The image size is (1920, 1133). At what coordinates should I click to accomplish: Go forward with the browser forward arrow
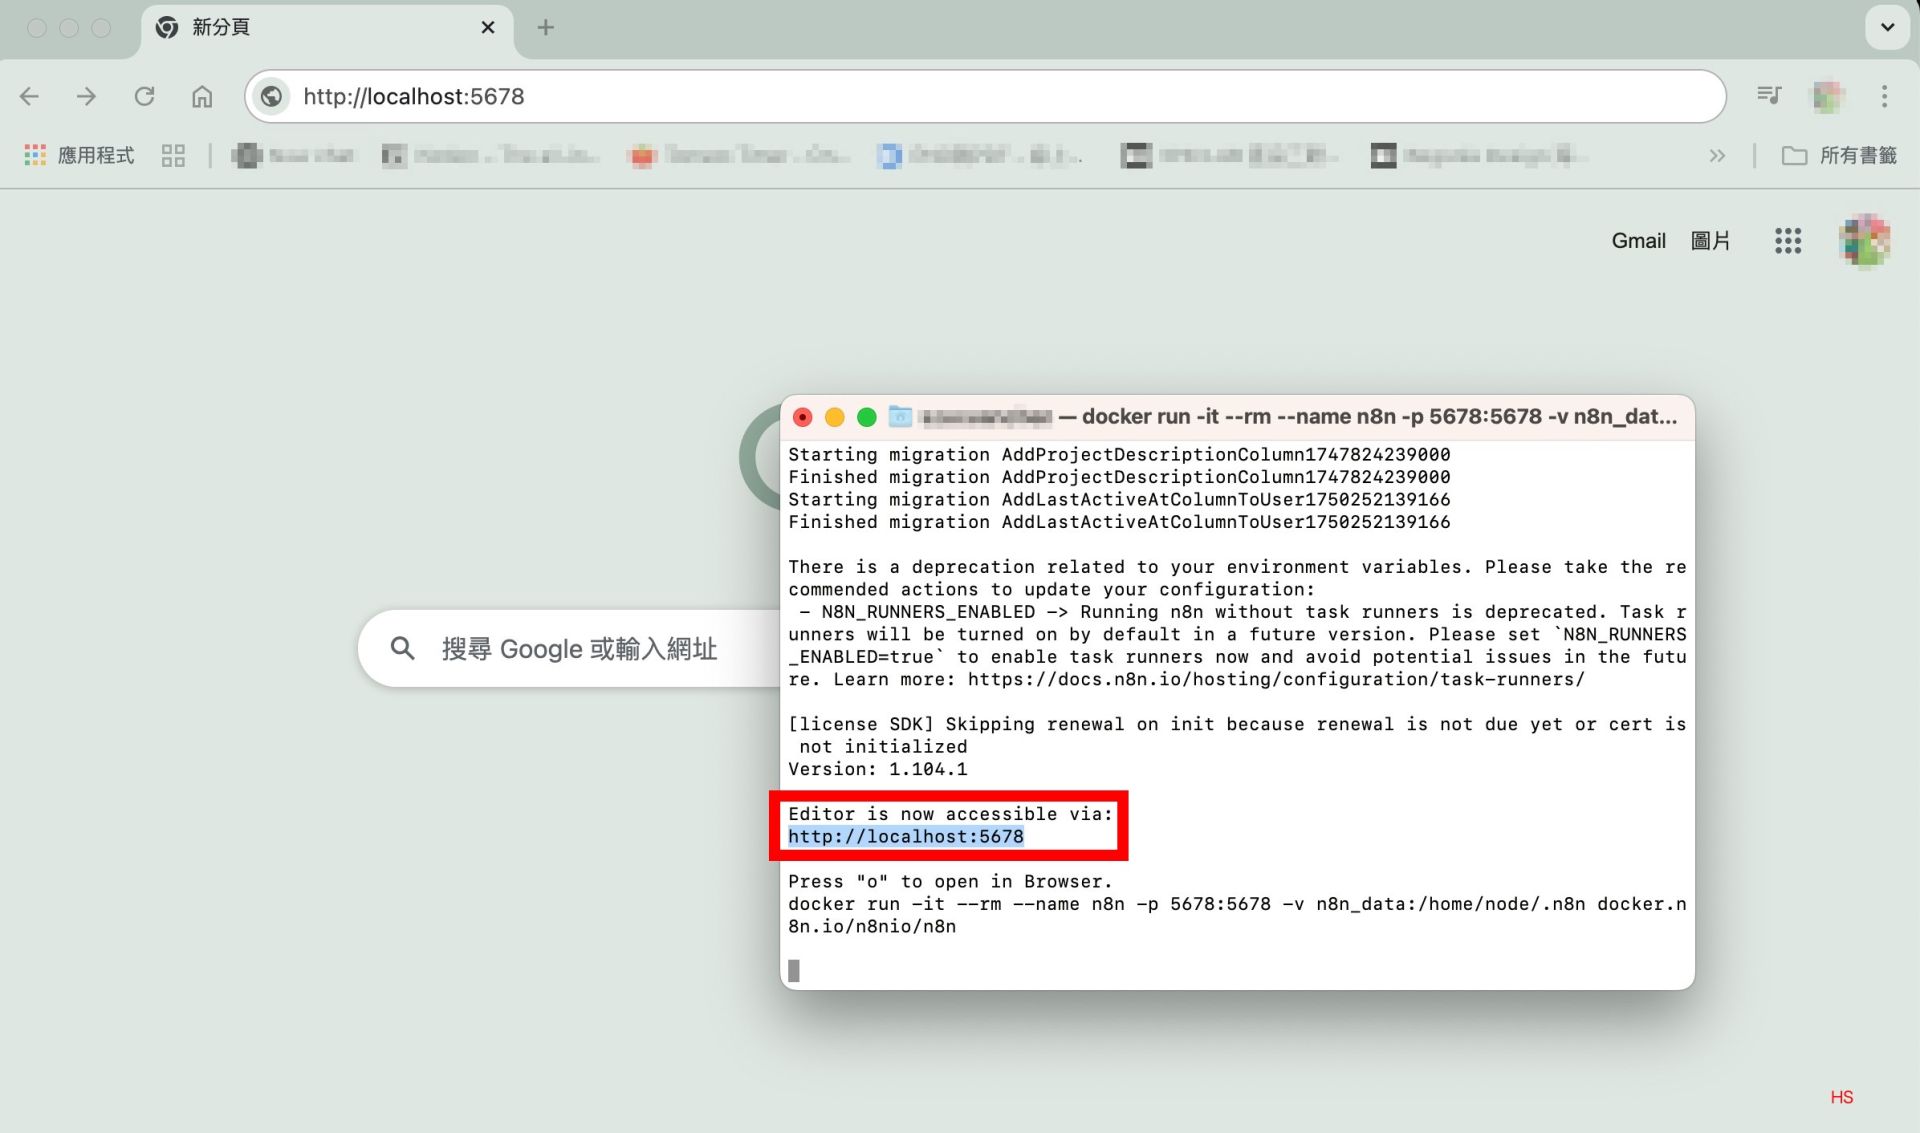[86, 96]
